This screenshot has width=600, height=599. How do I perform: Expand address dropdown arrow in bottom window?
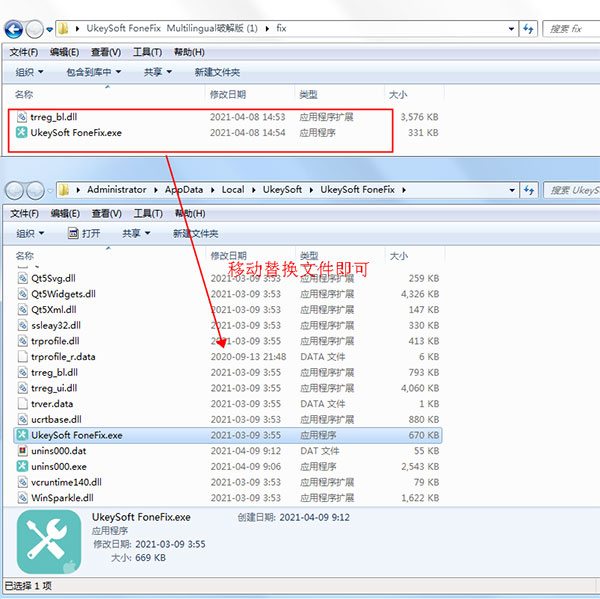(512, 190)
